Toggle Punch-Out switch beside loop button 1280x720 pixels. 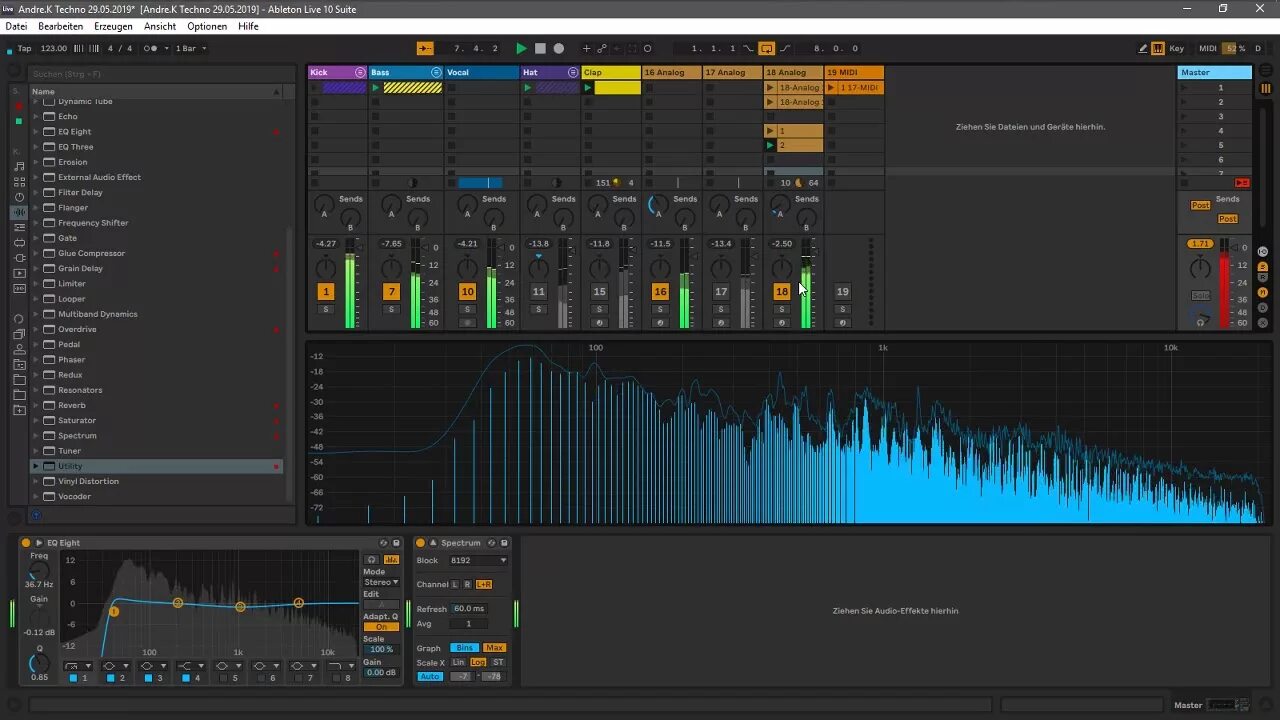(x=784, y=48)
